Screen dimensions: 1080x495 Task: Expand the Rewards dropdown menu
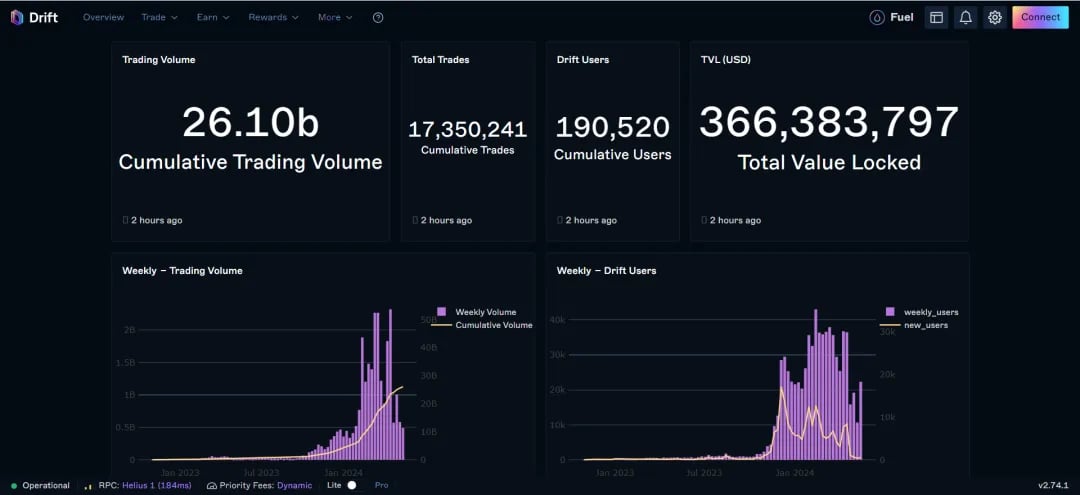pyautogui.click(x=273, y=17)
